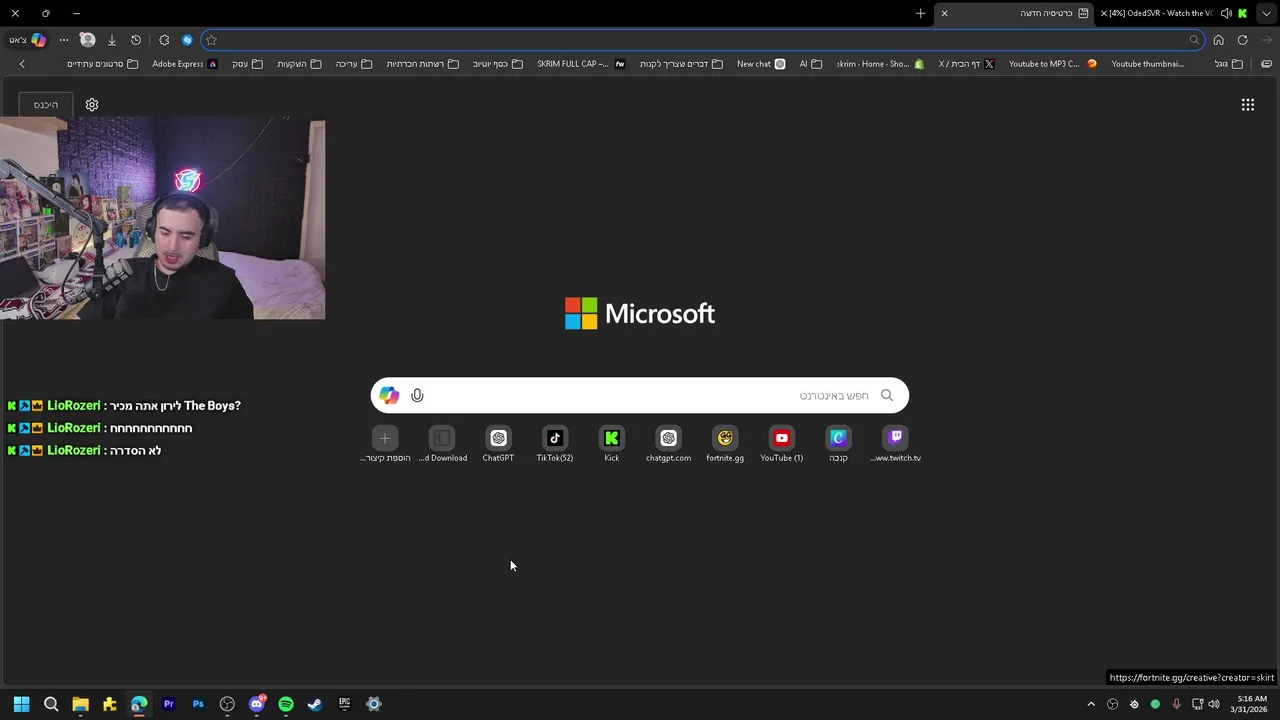The width and height of the screenshot is (1280, 720).
Task: Open Microsoft apps grid launcher
Action: pyautogui.click(x=1248, y=104)
